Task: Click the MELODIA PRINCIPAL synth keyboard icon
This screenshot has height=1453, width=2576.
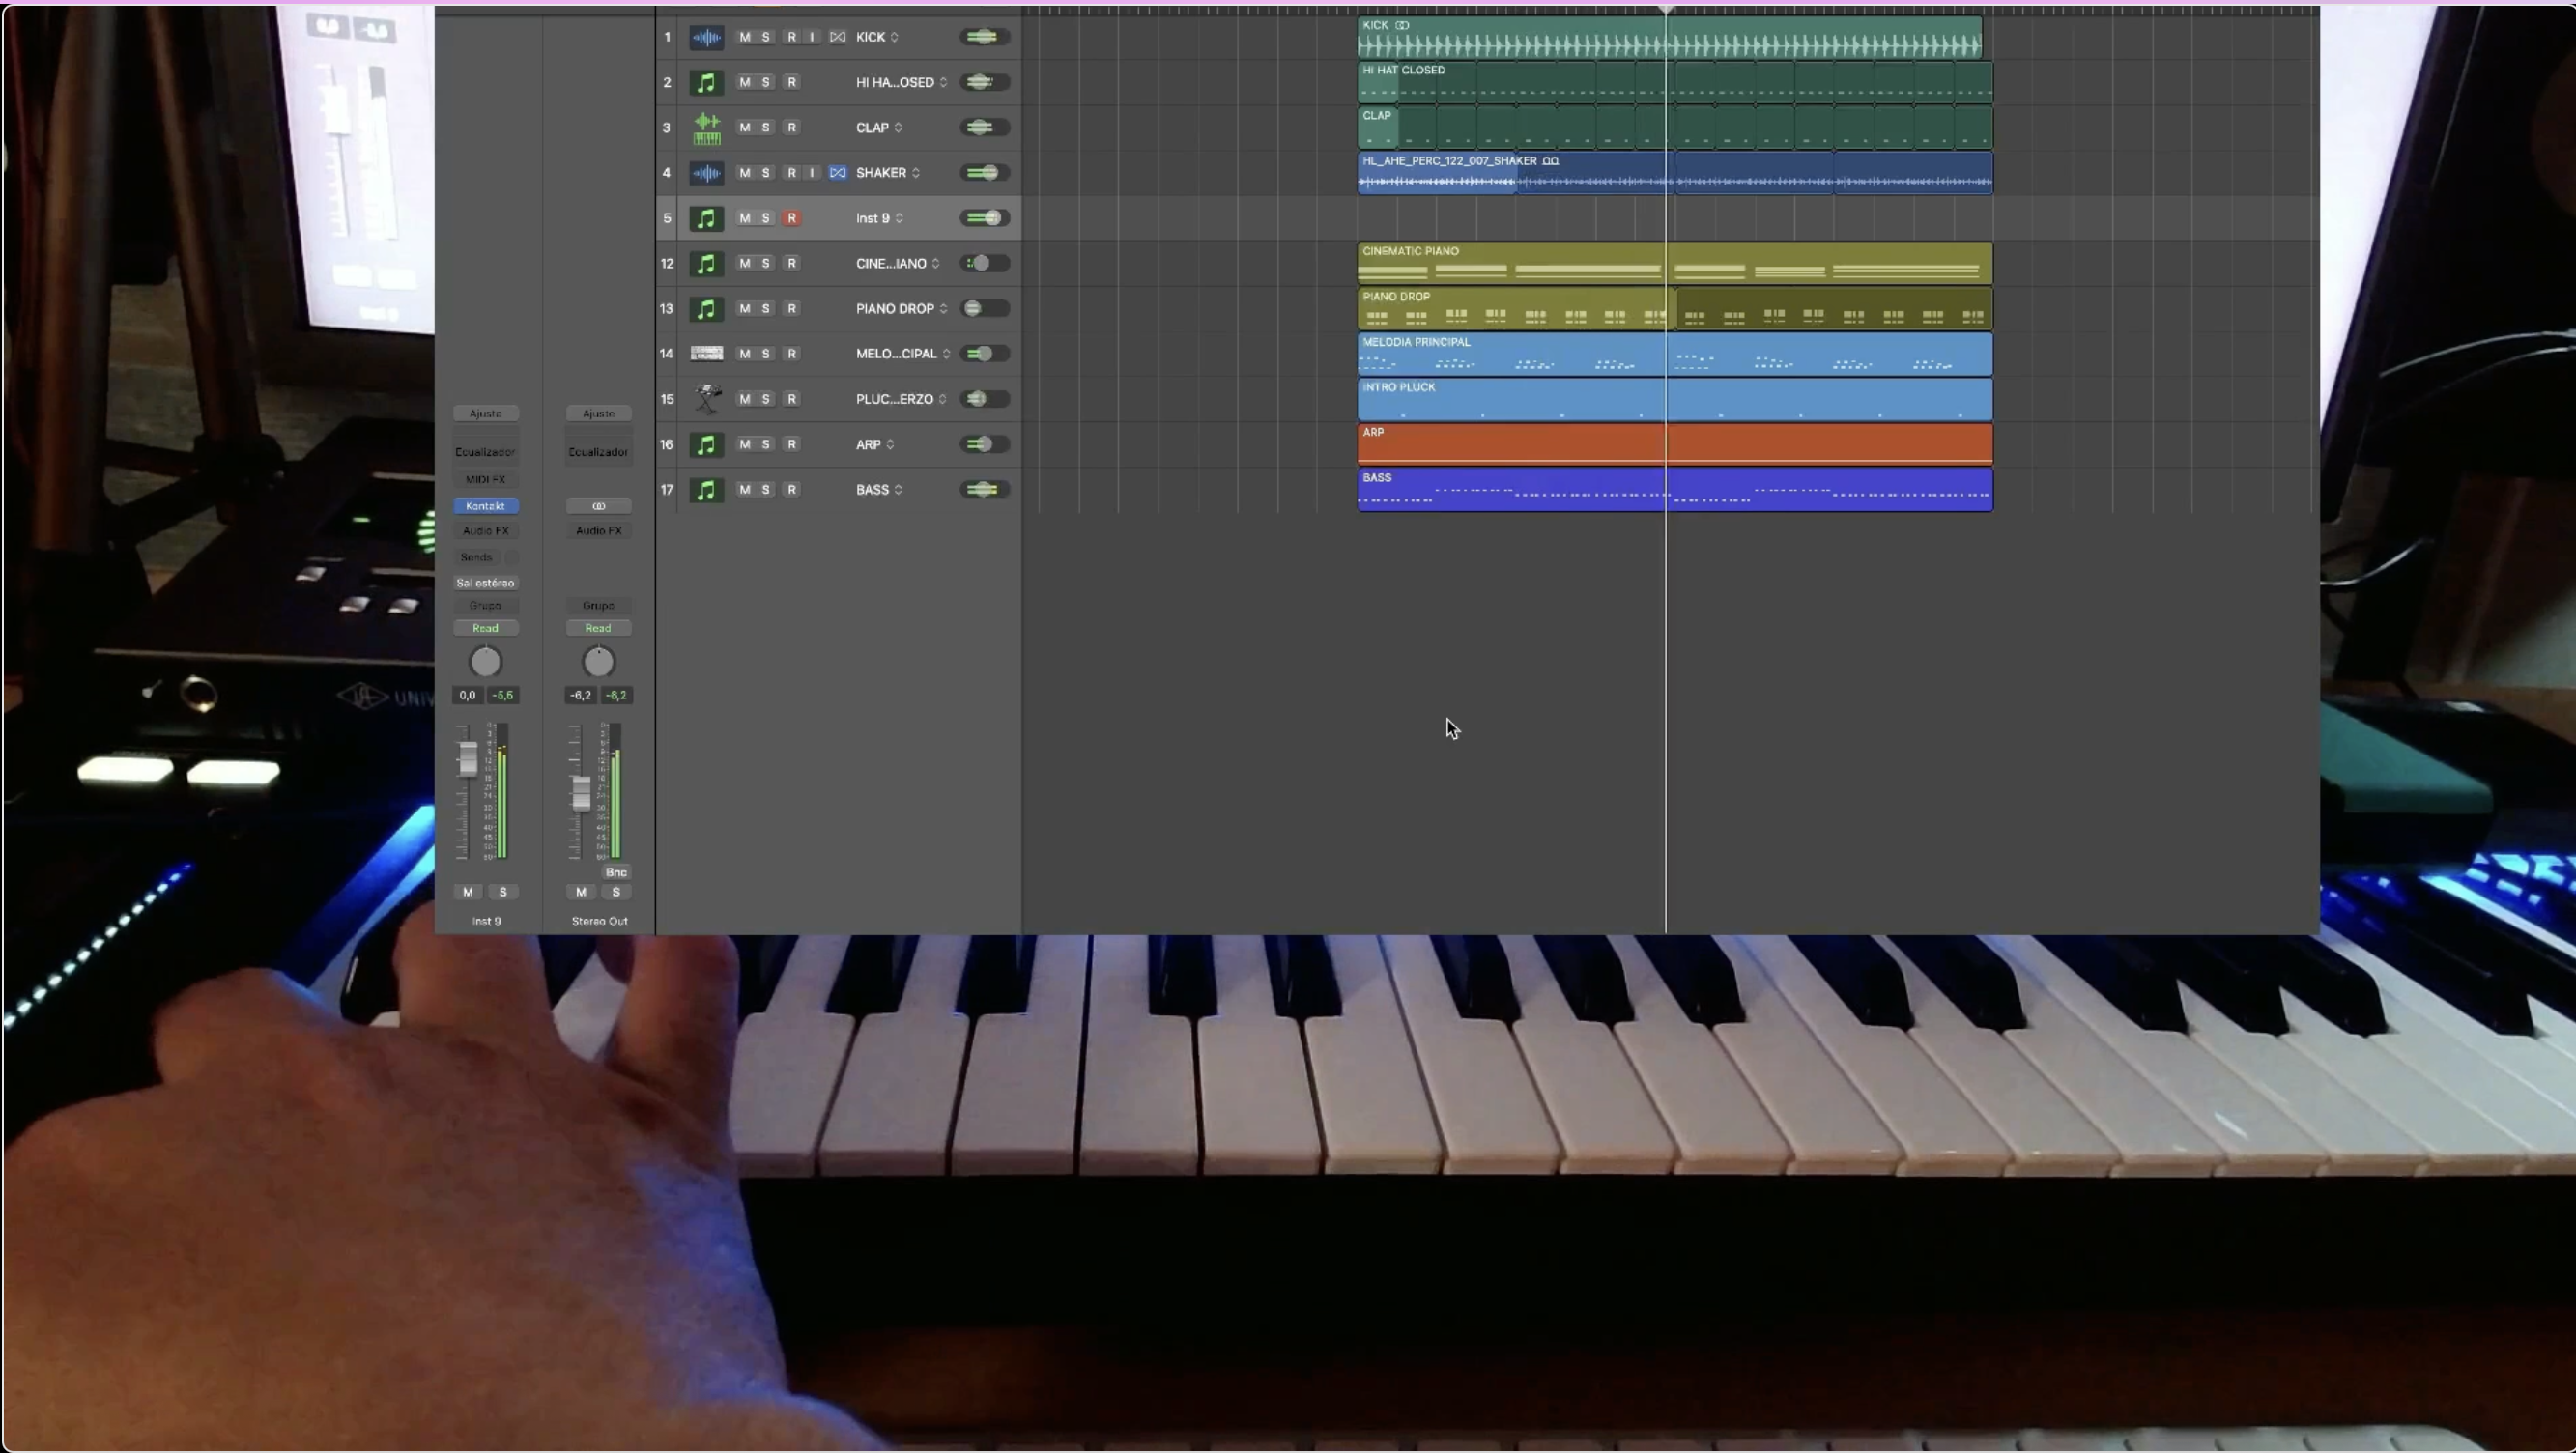Action: [x=706, y=354]
